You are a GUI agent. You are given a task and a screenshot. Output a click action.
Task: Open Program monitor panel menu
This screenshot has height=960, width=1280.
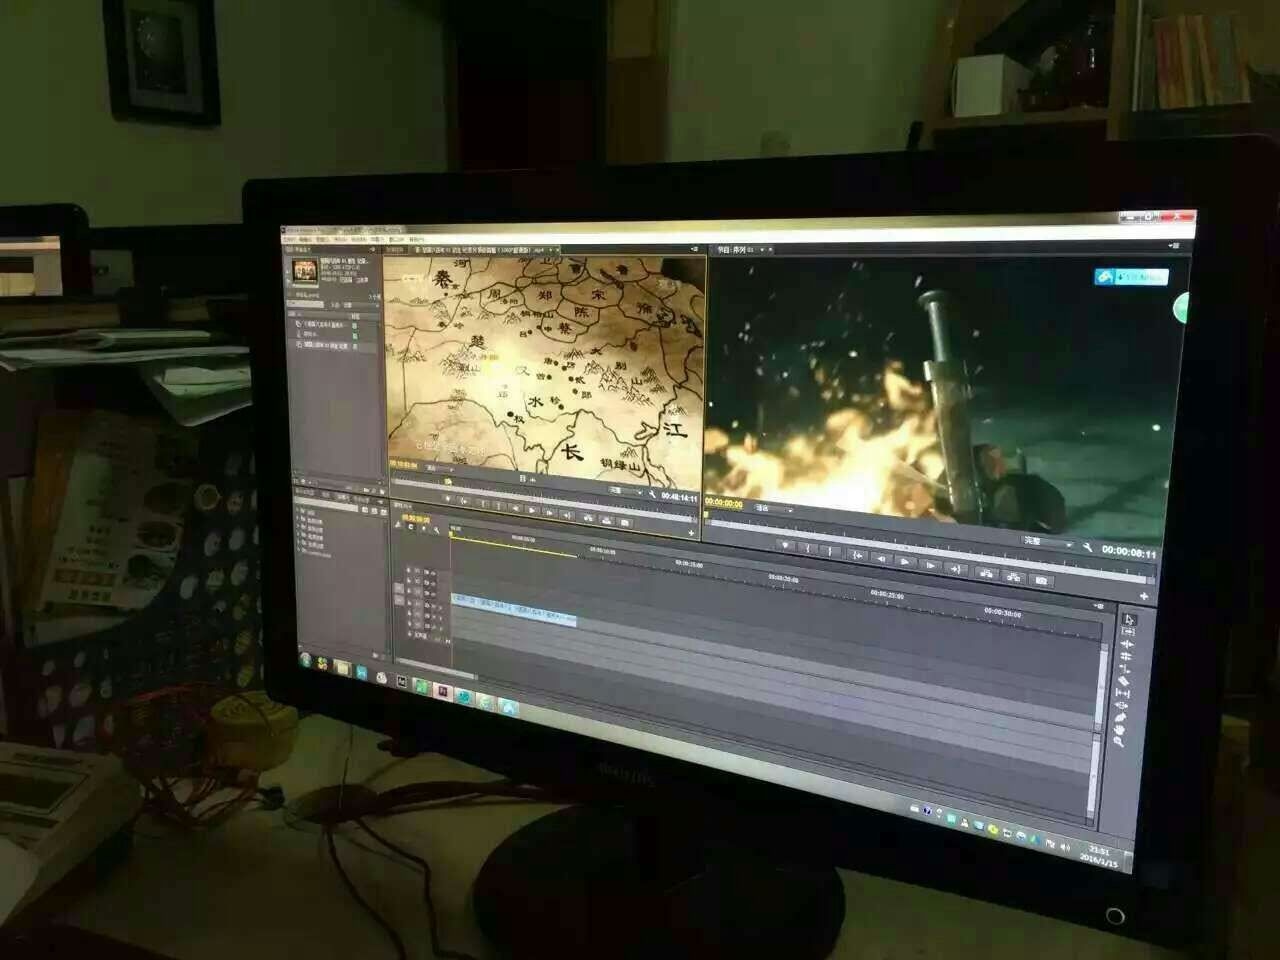point(1174,245)
